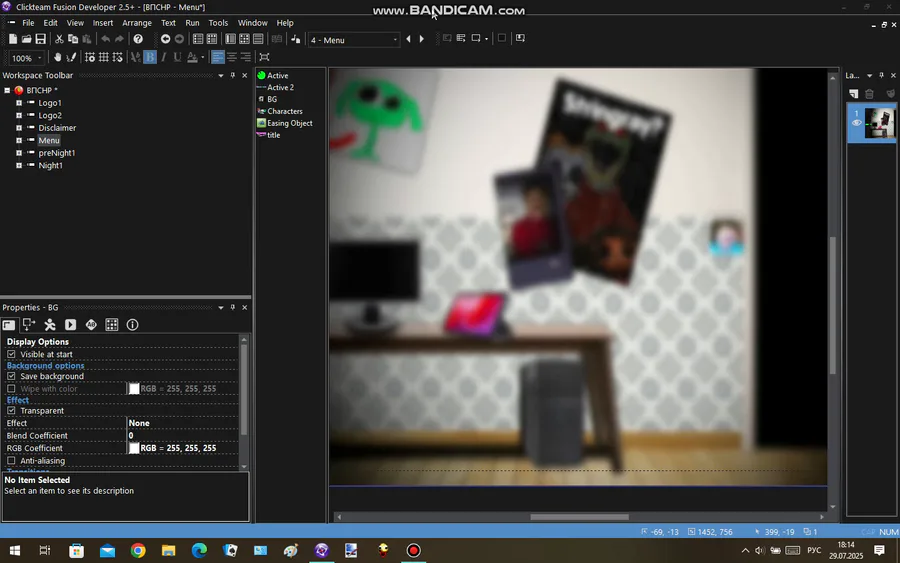Expand the Night1 tree node

[x=19, y=166]
